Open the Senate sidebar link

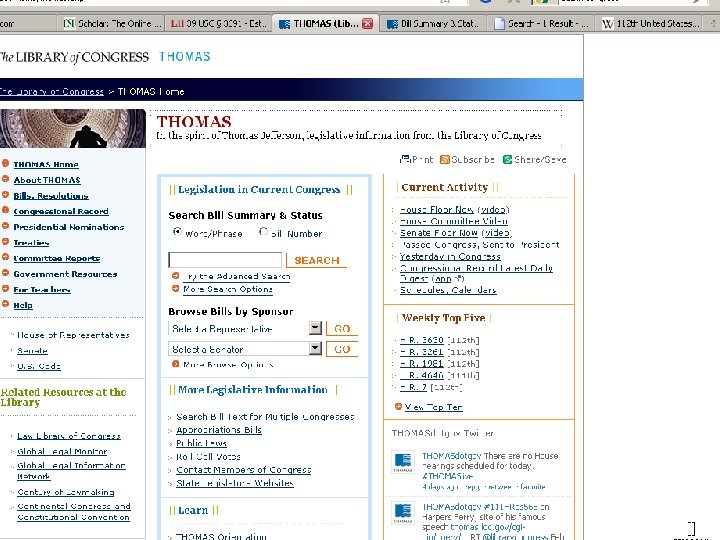tap(32, 350)
